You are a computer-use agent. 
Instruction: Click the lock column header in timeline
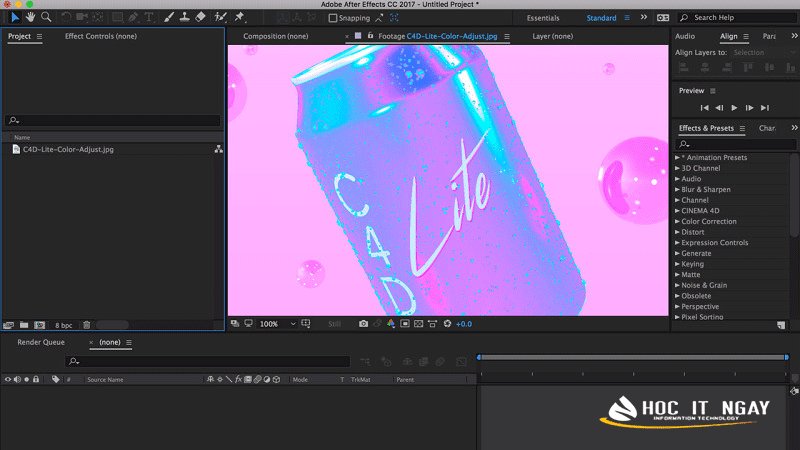[36, 380]
